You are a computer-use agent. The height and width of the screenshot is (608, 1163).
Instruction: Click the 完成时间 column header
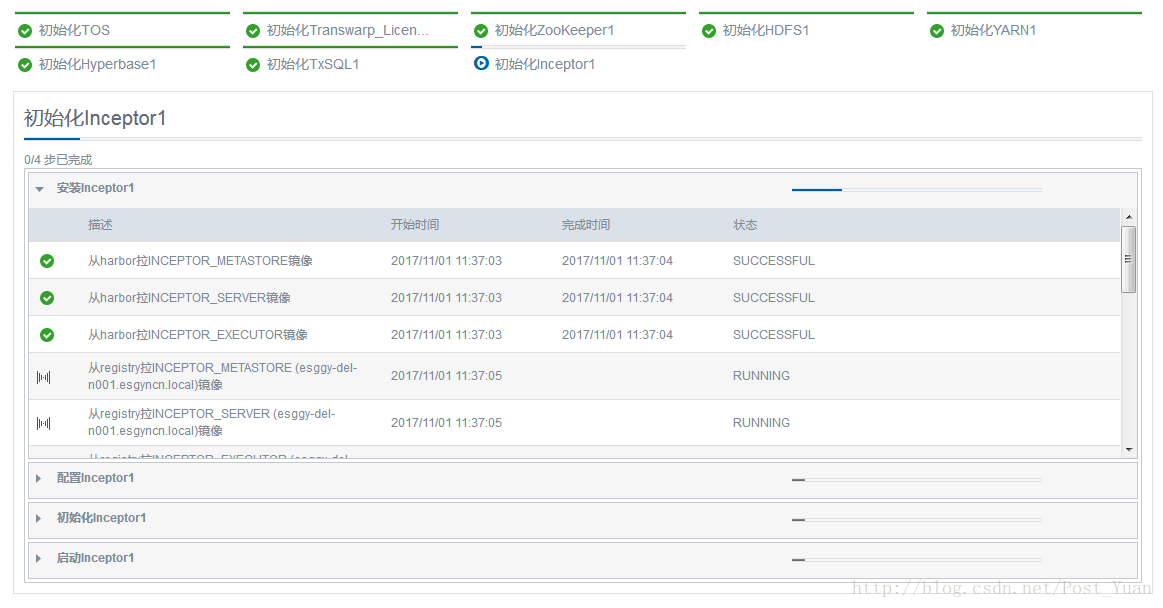pyautogui.click(x=585, y=225)
